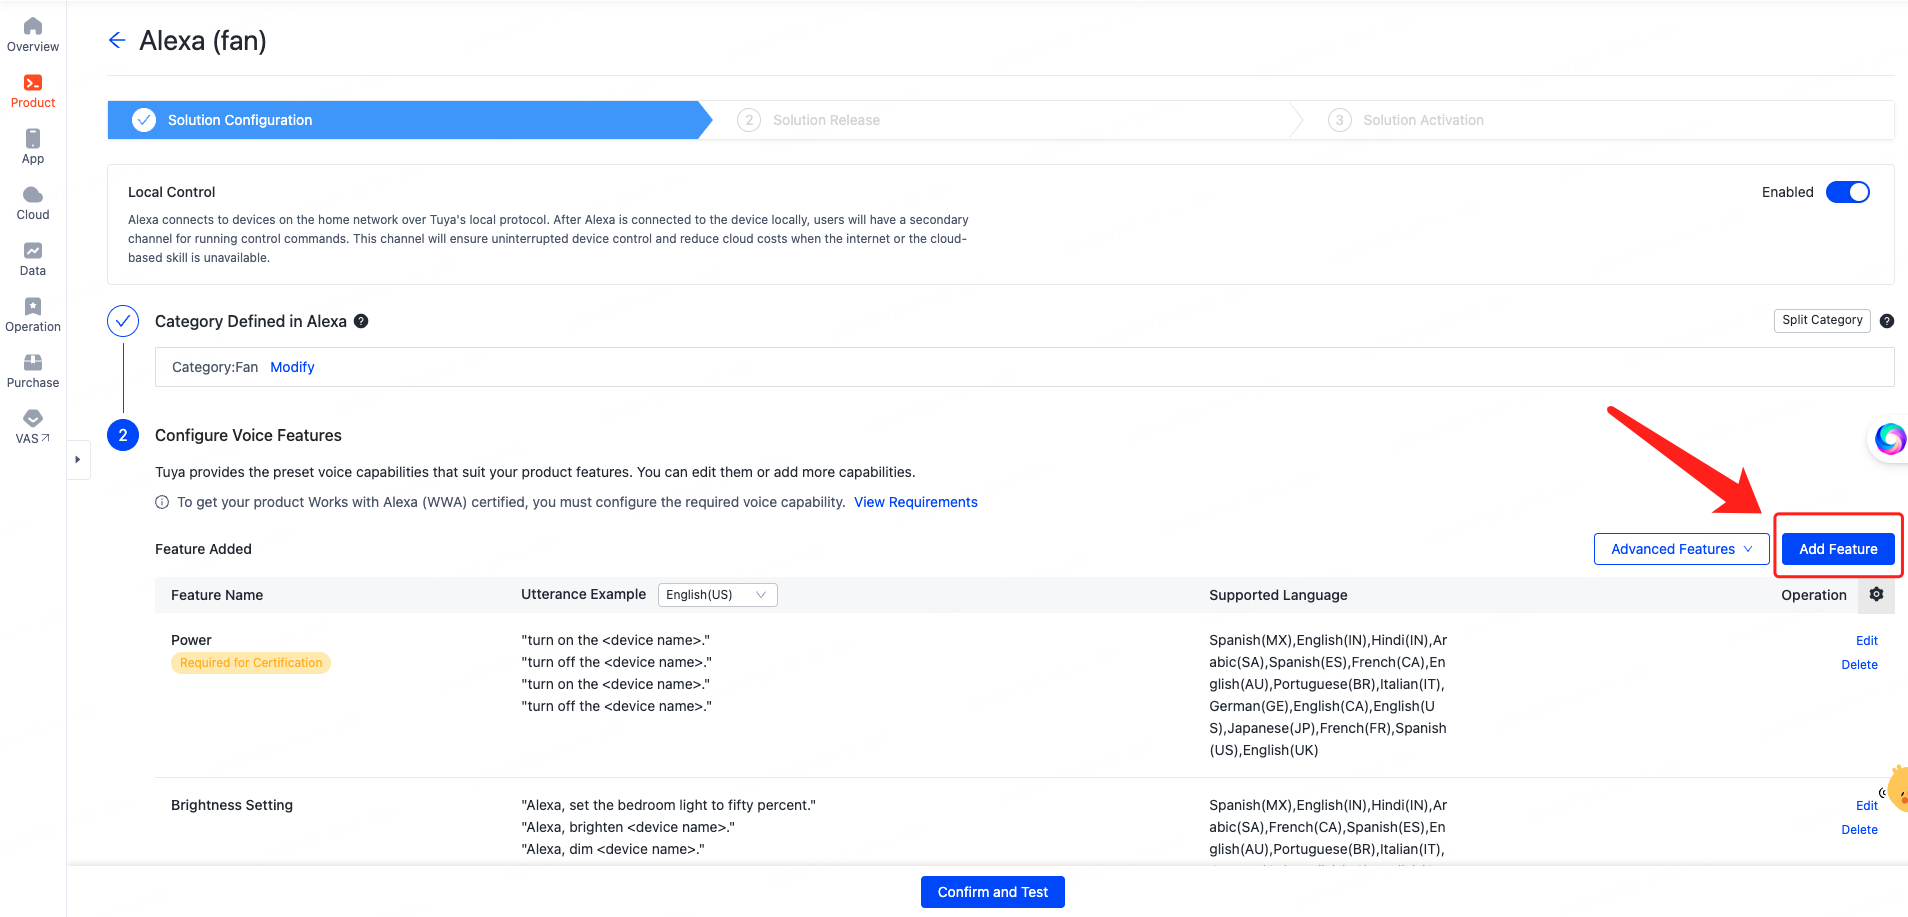The width and height of the screenshot is (1908, 917).
Task: Click the Operation column header
Action: tap(1813, 595)
